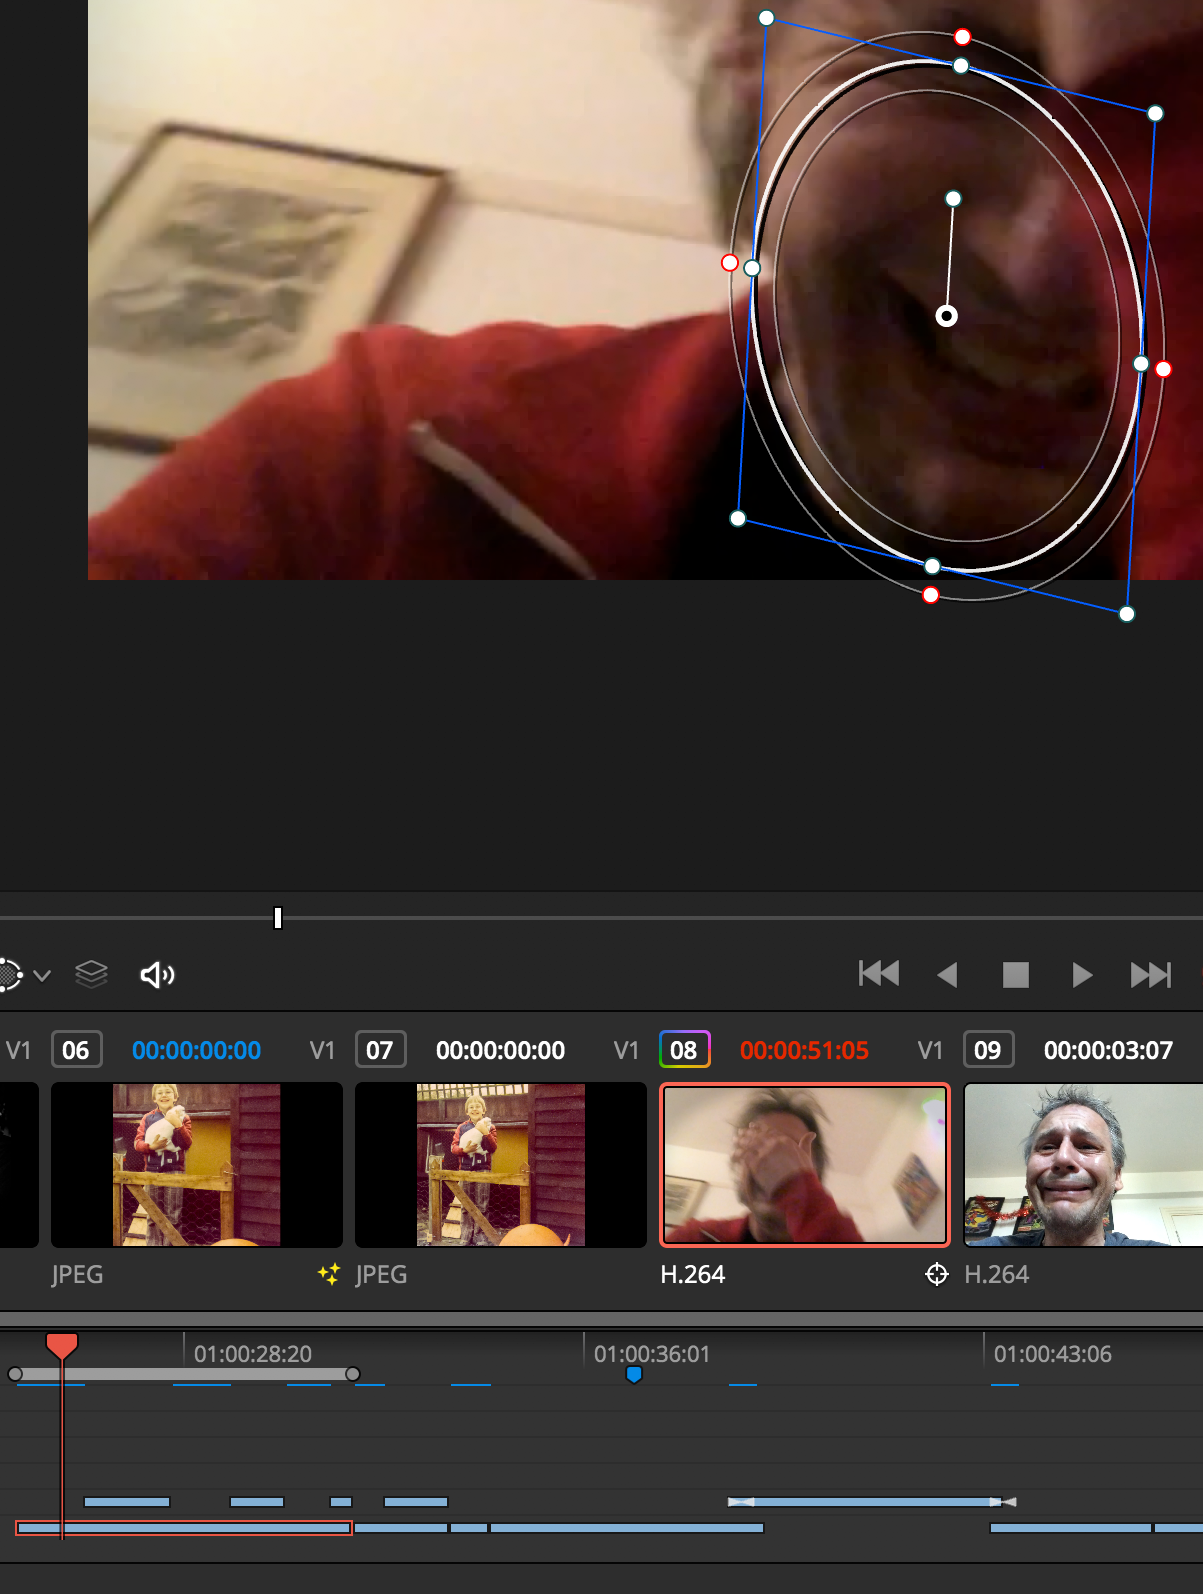Click the timecode 00:00:03:07
This screenshot has height=1594, width=1203.
click(1108, 1050)
